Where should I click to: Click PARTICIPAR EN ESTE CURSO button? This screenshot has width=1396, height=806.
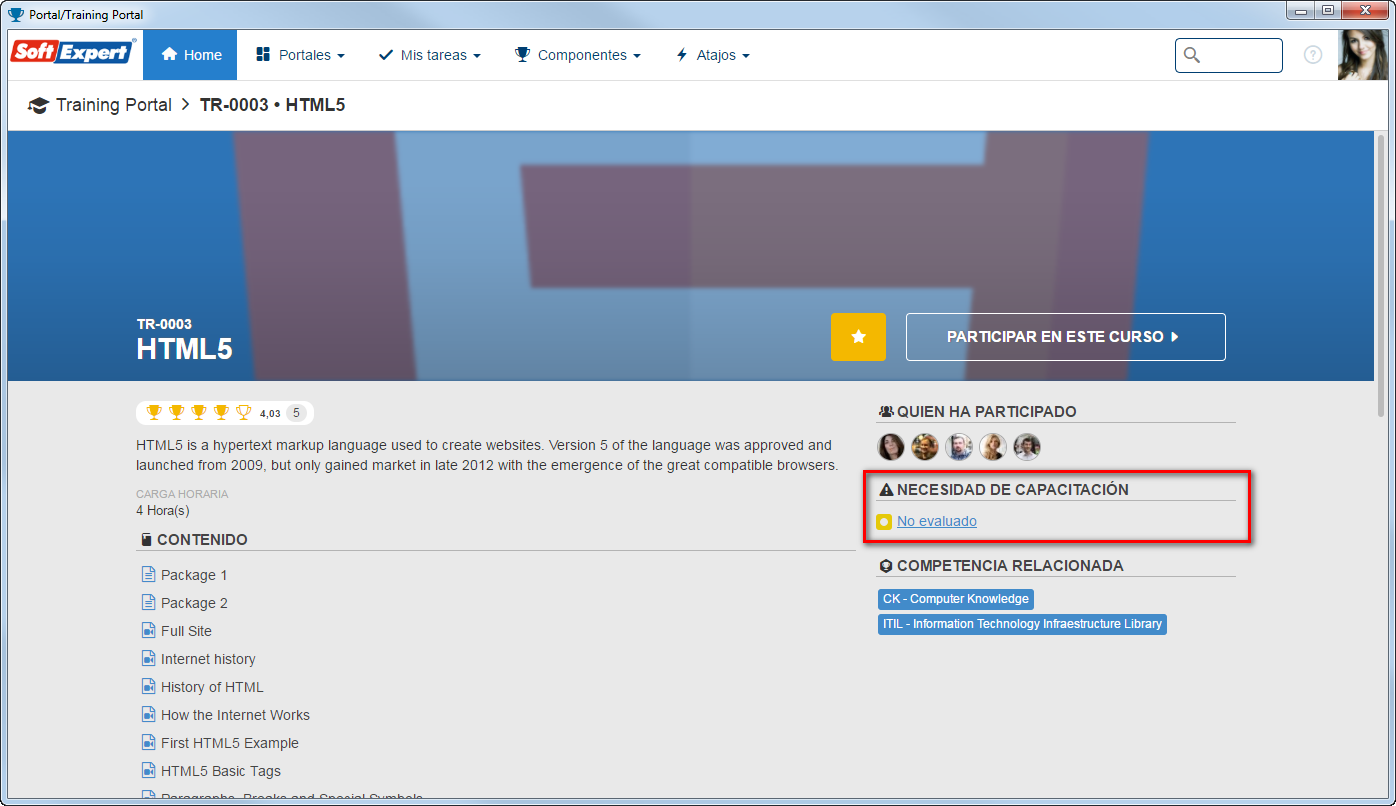point(1066,337)
